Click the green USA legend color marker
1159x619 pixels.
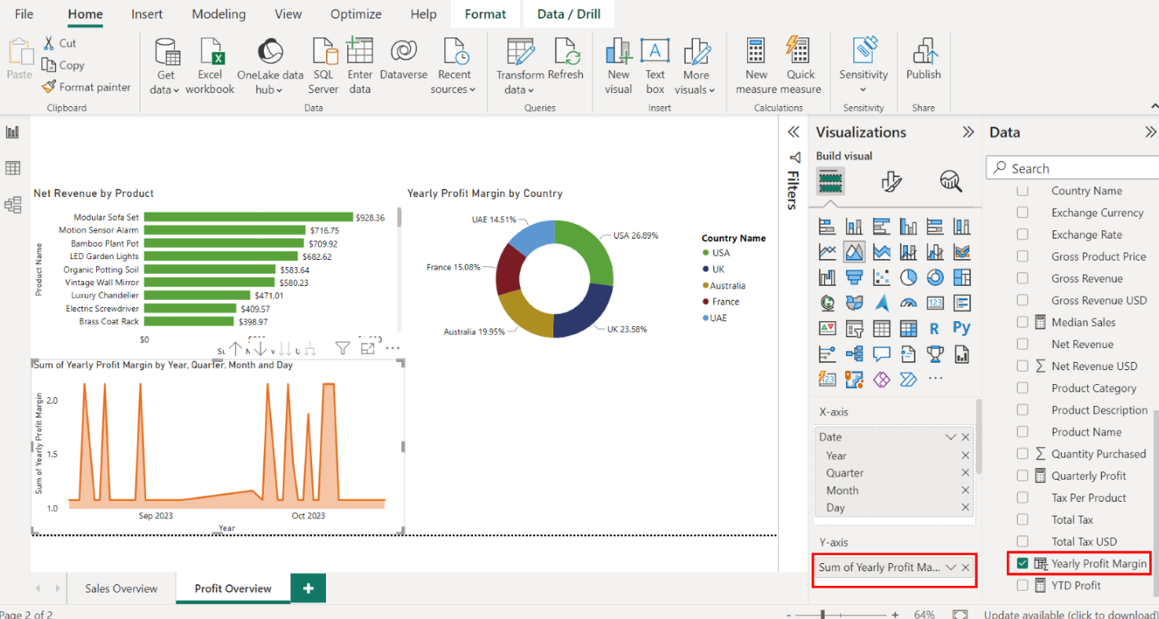click(706, 253)
